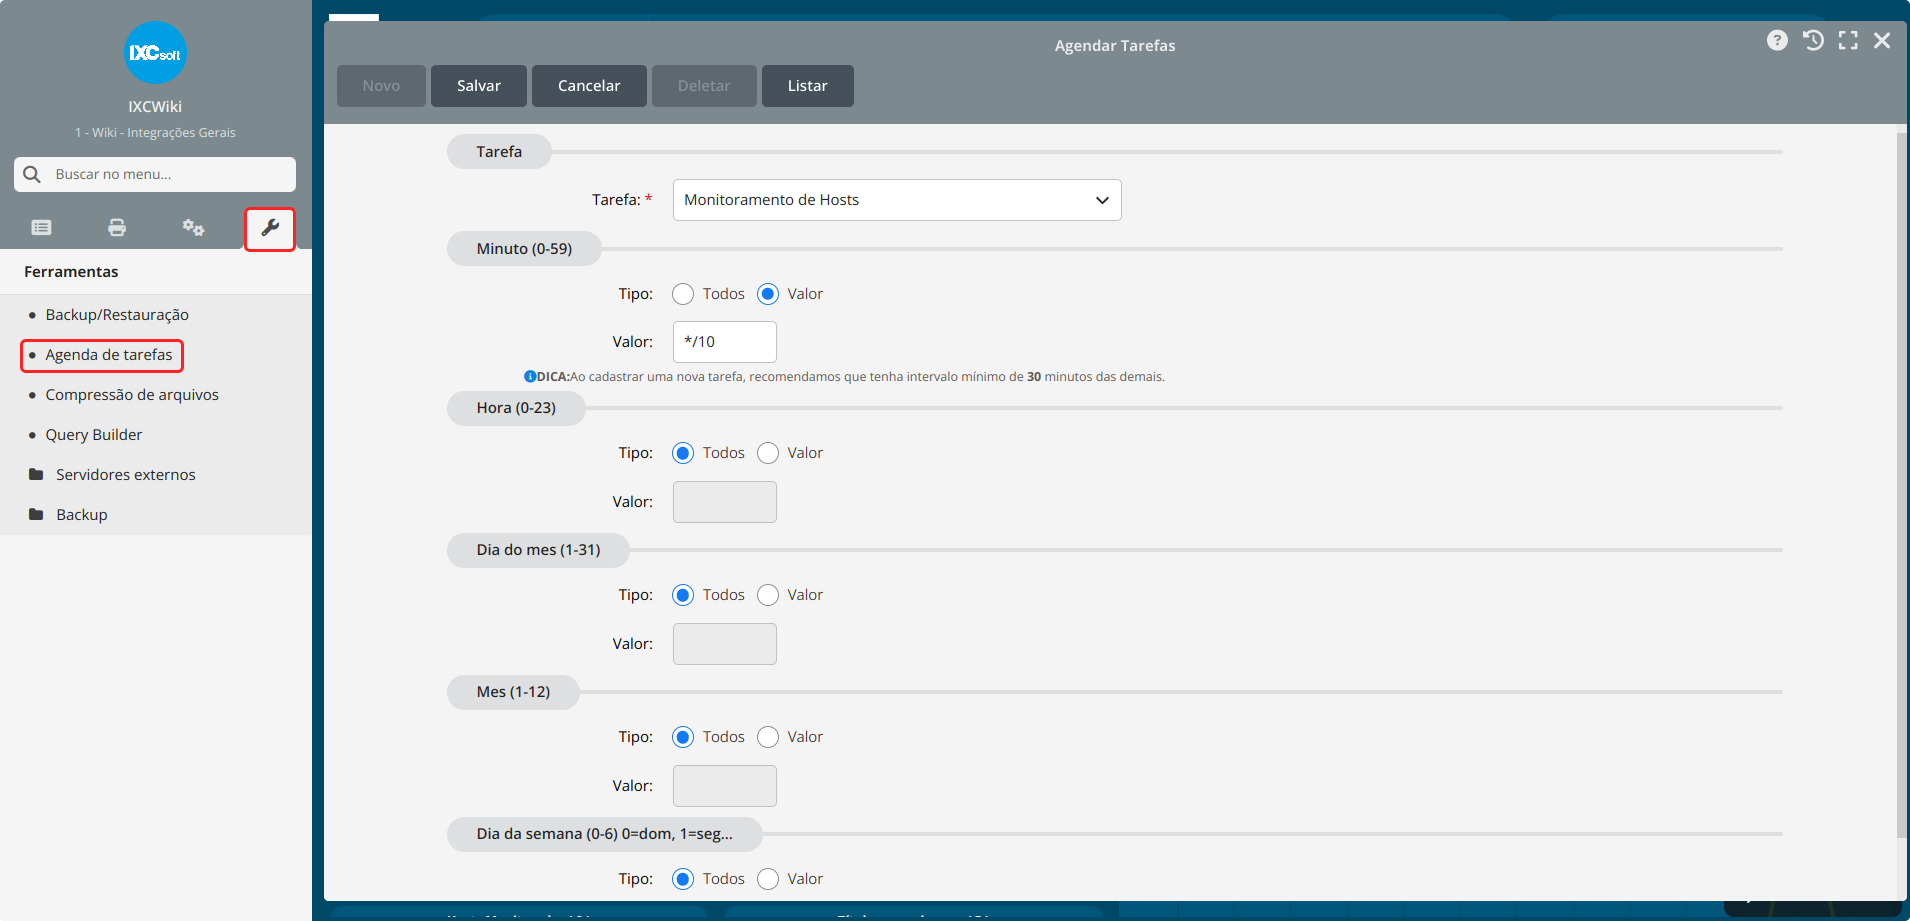This screenshot has width=1910, height=921.
Task: Select Valor for Hora tipo
Action: pyautogui.click(x=768, y=453)
